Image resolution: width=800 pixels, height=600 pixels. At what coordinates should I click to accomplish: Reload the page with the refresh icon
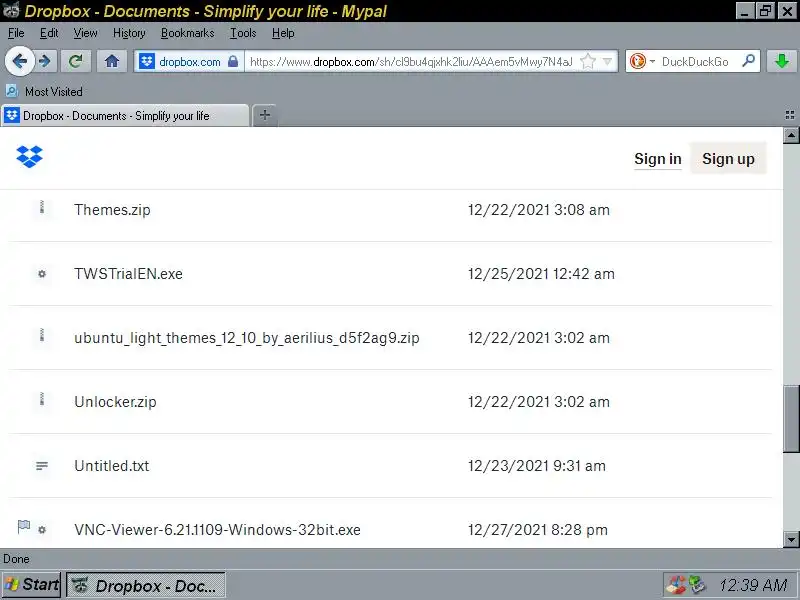(76, 62)
